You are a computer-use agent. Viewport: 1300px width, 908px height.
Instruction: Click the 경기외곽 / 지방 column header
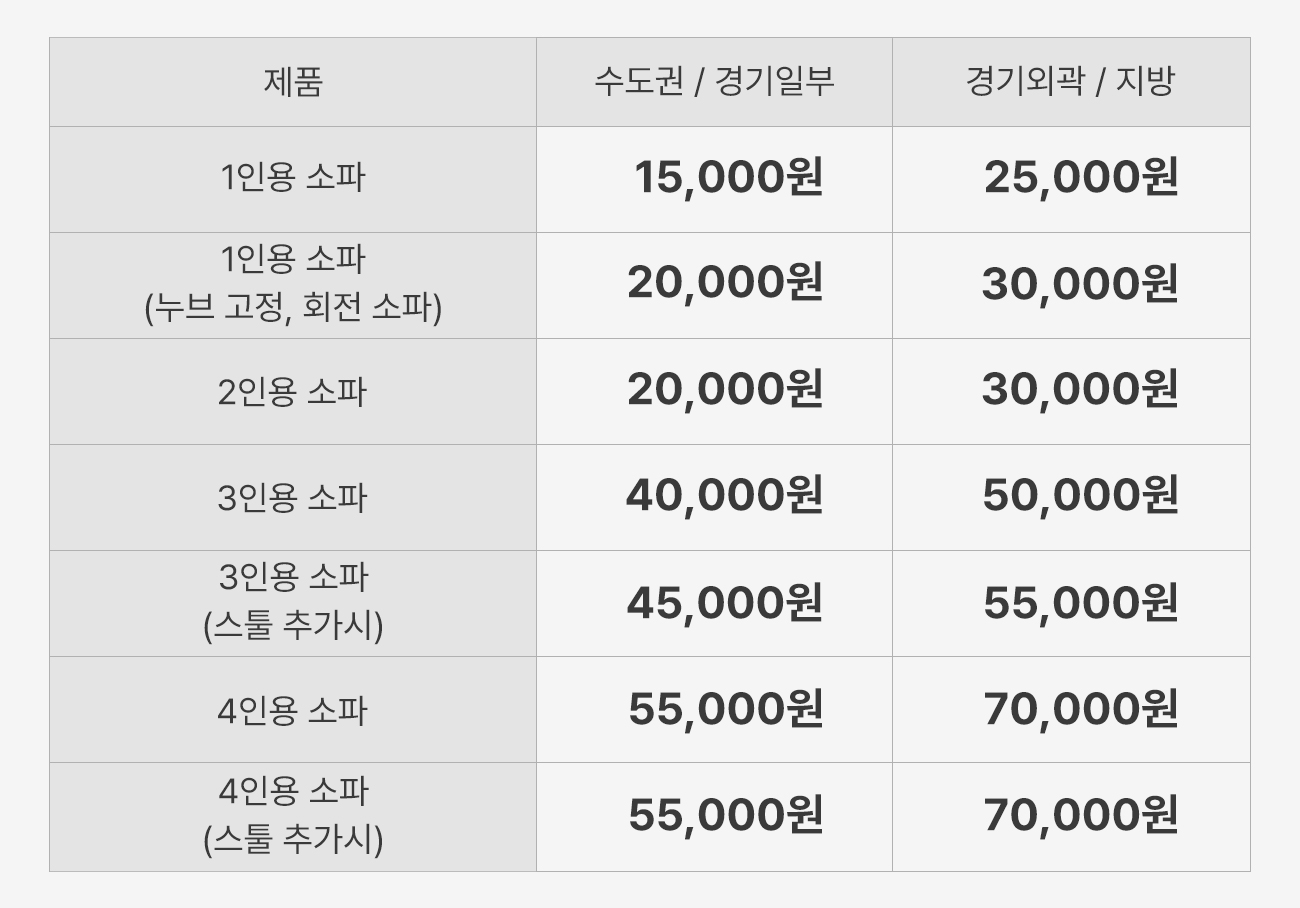coord(1070,82)
